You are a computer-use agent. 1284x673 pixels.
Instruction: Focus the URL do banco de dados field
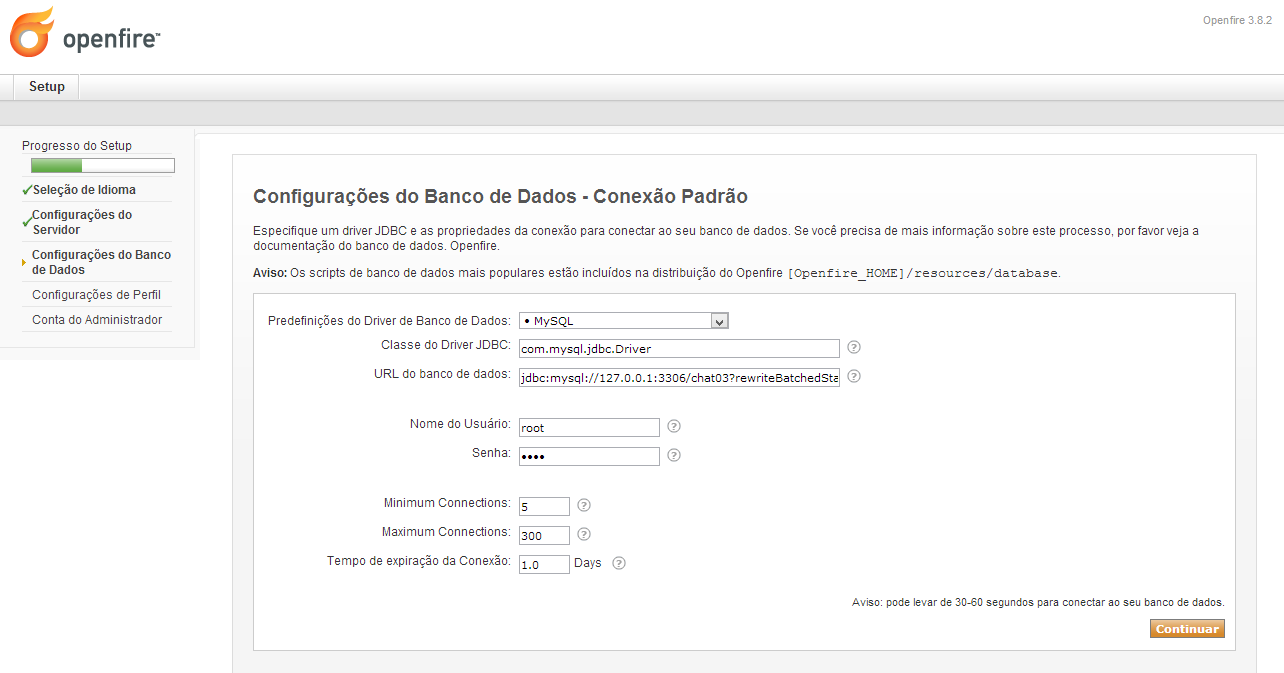click(679, 377)
